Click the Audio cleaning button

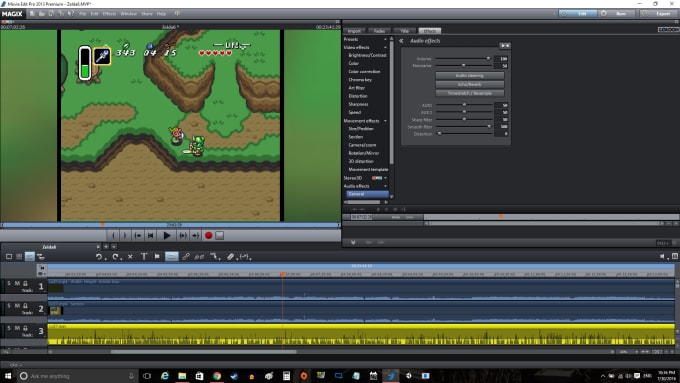(470, 75)
